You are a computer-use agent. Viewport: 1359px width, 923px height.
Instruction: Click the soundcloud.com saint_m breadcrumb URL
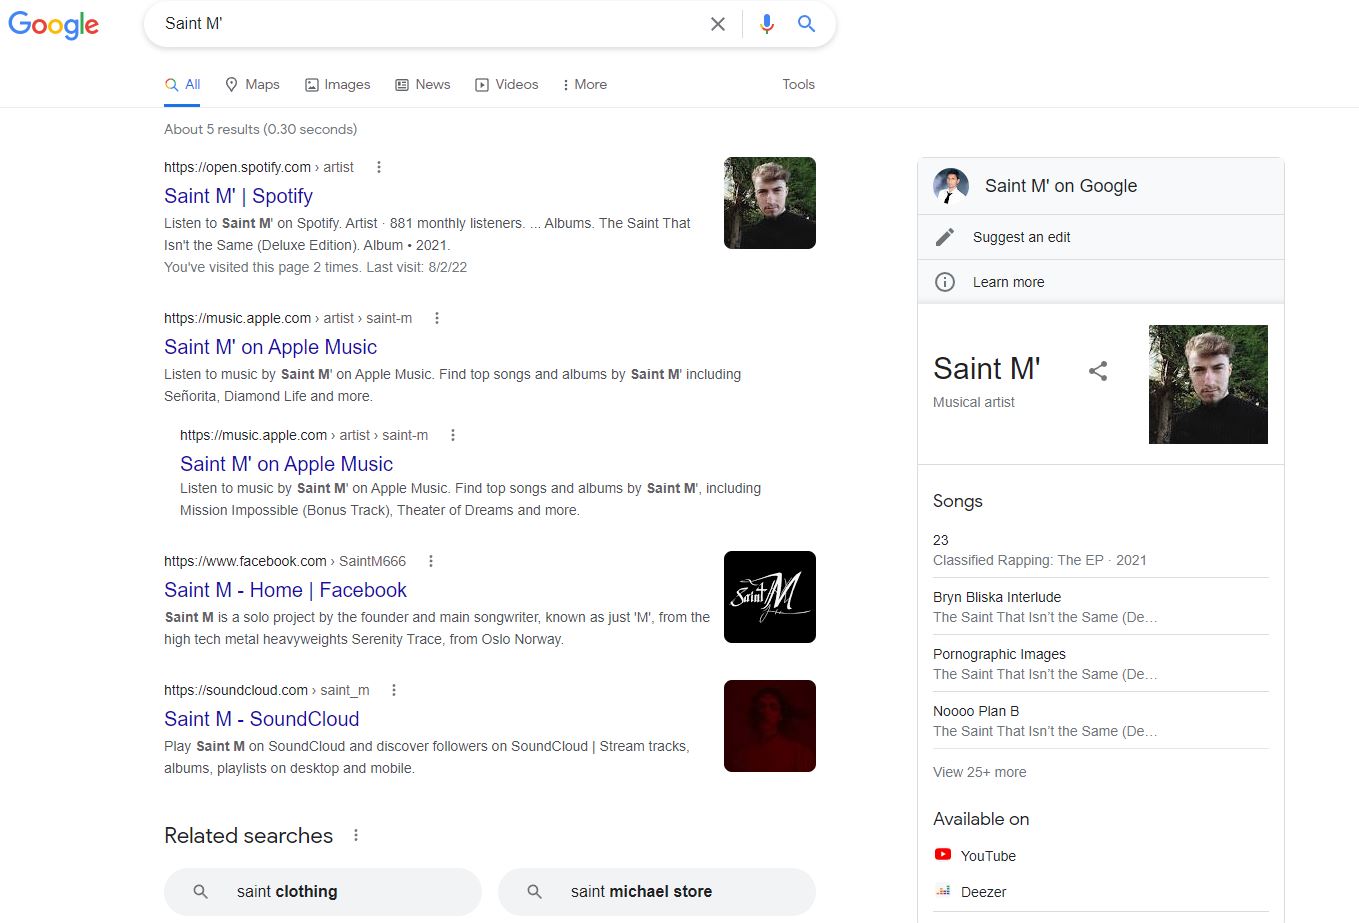[x=267, y=690]
